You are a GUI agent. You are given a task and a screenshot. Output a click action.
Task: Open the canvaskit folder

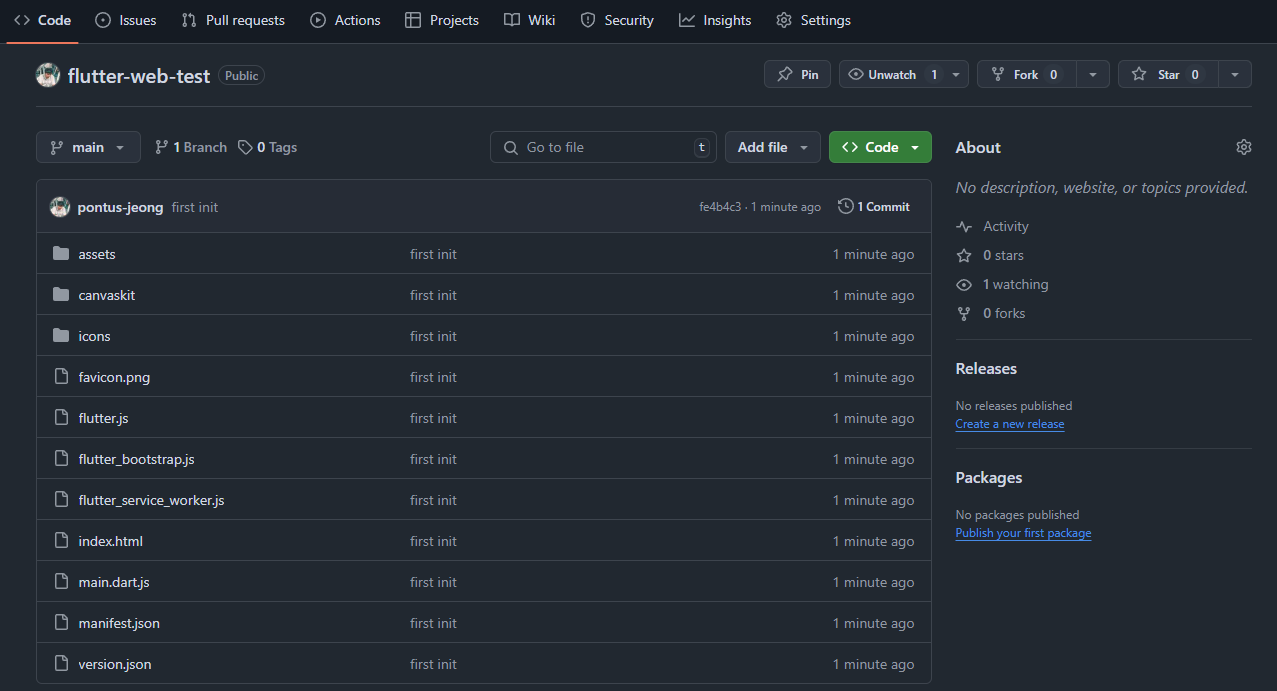coord(107,295)
